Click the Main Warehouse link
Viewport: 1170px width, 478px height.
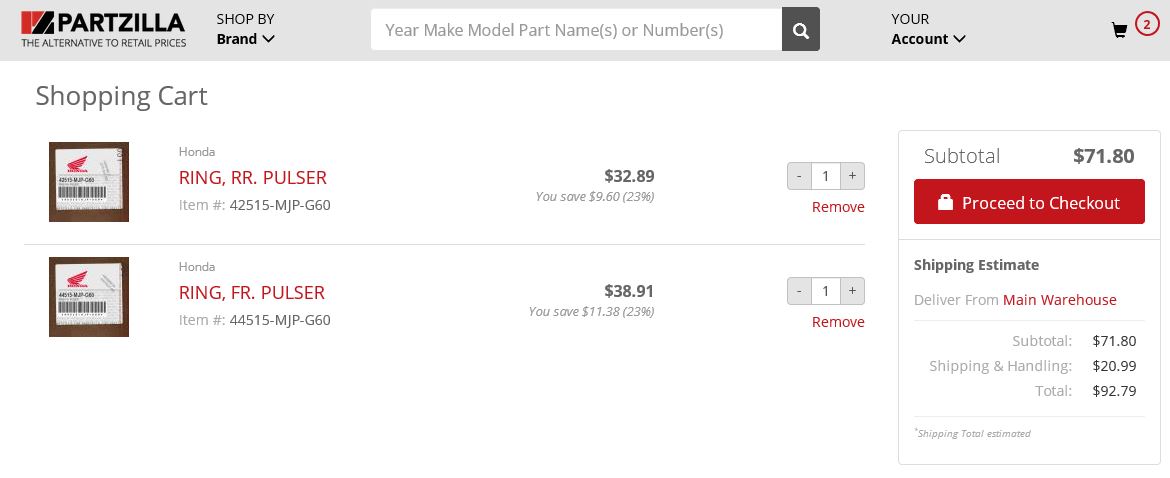pyautogui.click(x=1059, y=300)
